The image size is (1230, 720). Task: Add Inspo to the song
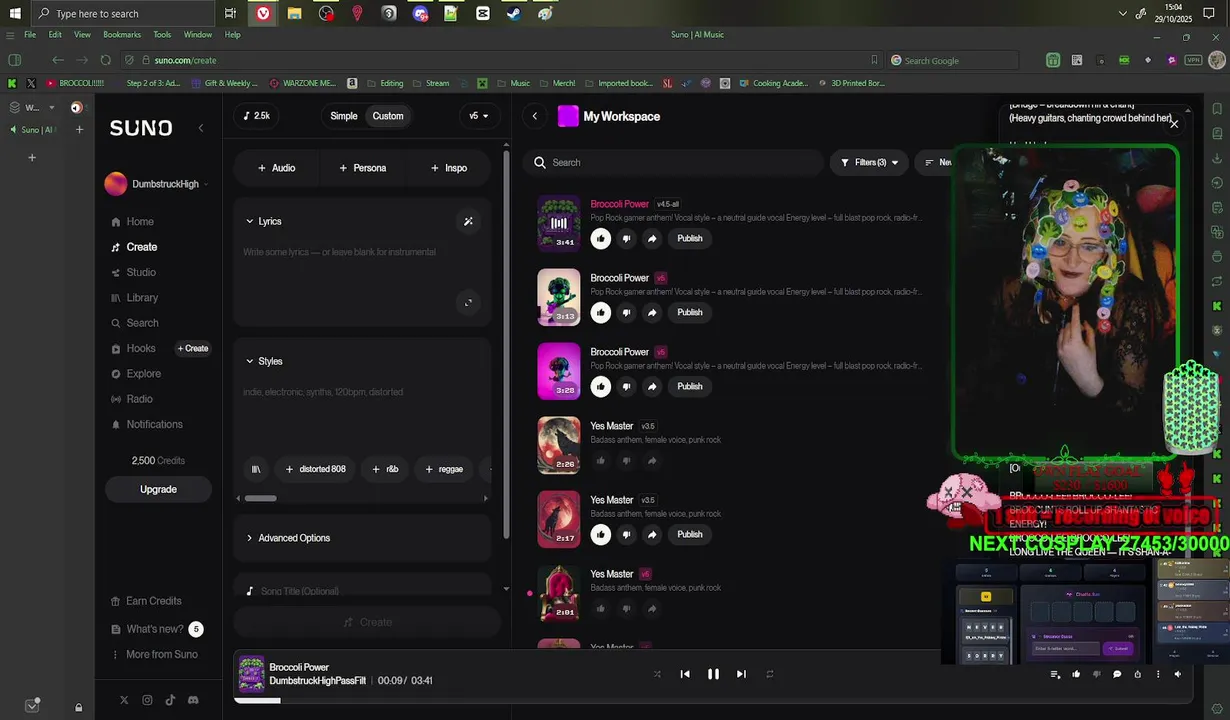[449, 168]
